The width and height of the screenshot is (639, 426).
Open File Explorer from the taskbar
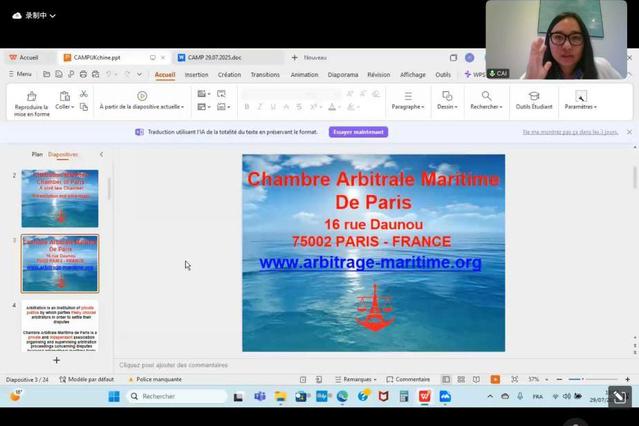(x=280, y=396)
